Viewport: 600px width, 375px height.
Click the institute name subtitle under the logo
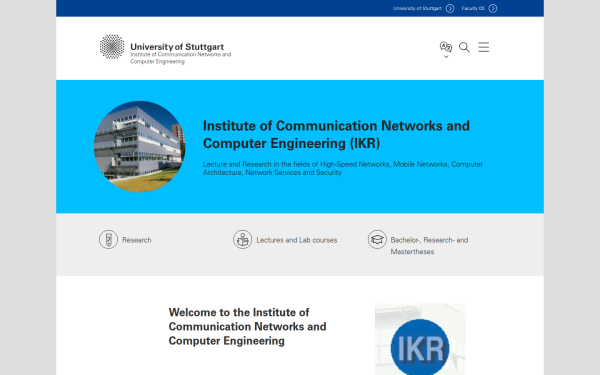tap(181, 58)
